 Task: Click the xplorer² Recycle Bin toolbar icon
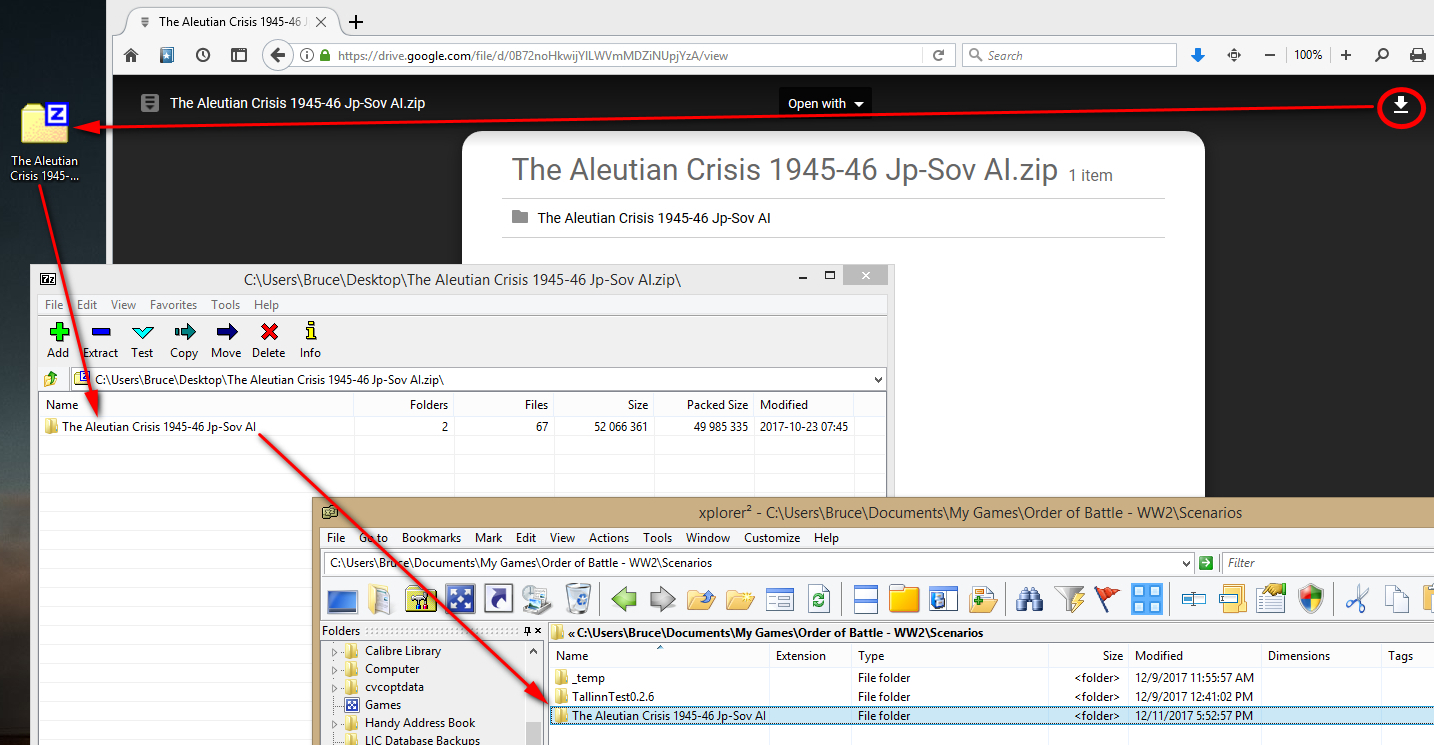577,598
